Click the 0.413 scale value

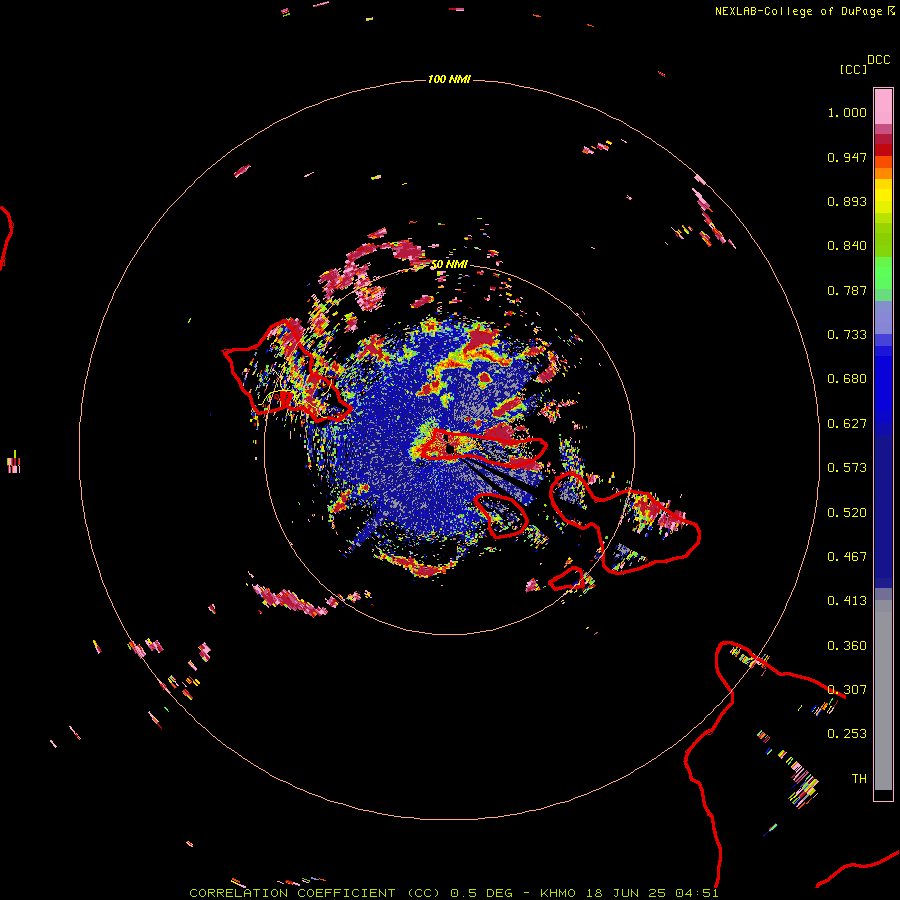point(847,601)
